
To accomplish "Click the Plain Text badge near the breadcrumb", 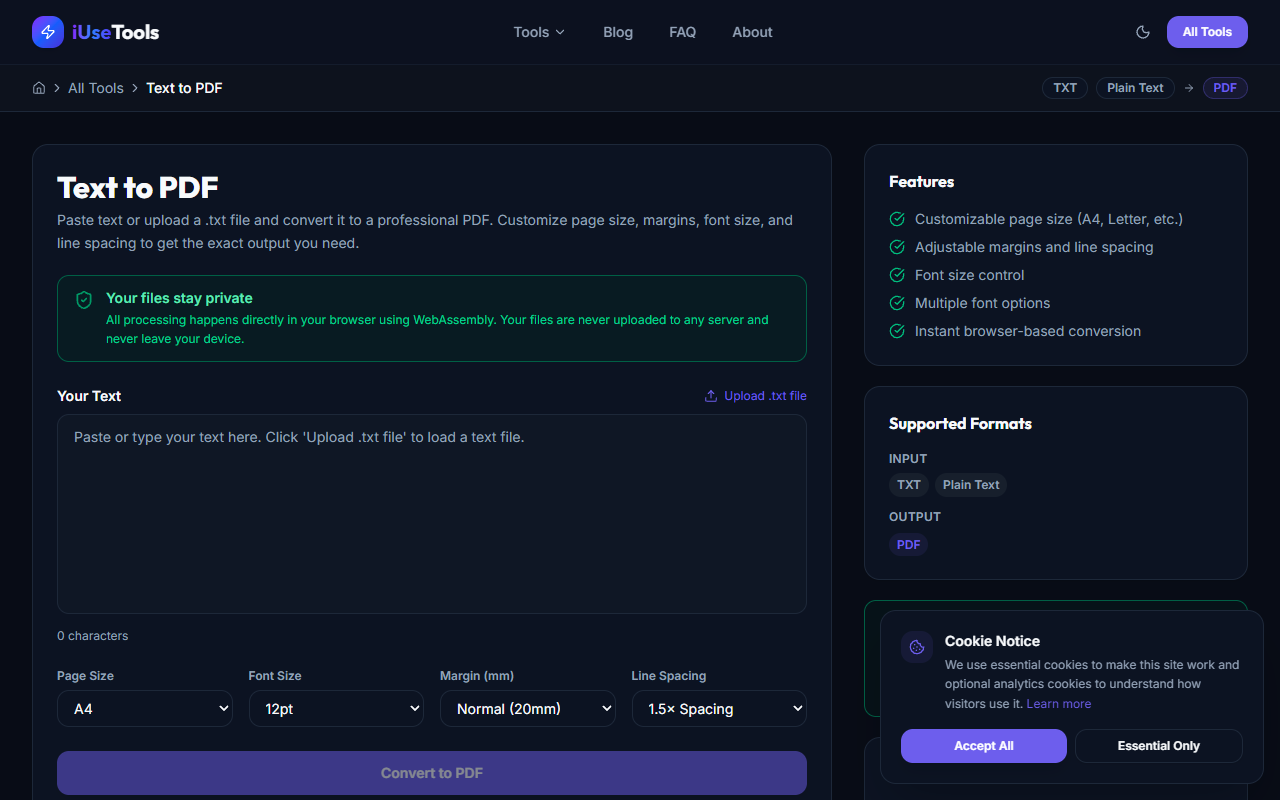I will click(x=1135, y=88).
